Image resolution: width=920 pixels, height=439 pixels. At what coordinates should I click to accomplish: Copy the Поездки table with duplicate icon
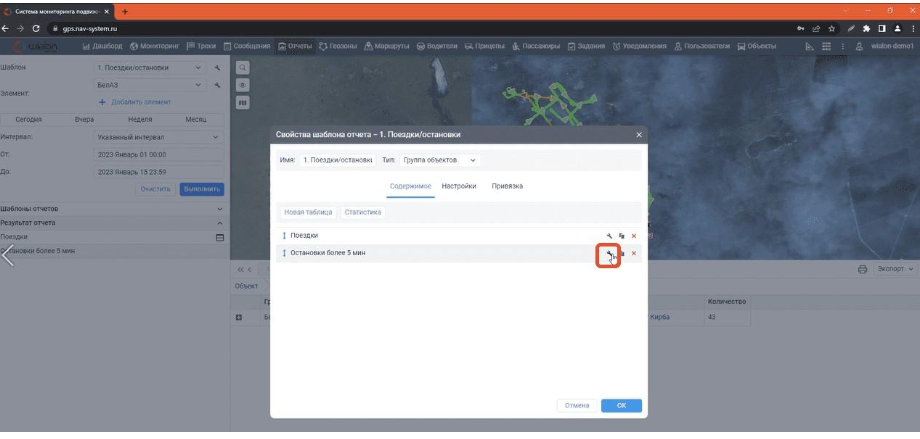point(621,236)
